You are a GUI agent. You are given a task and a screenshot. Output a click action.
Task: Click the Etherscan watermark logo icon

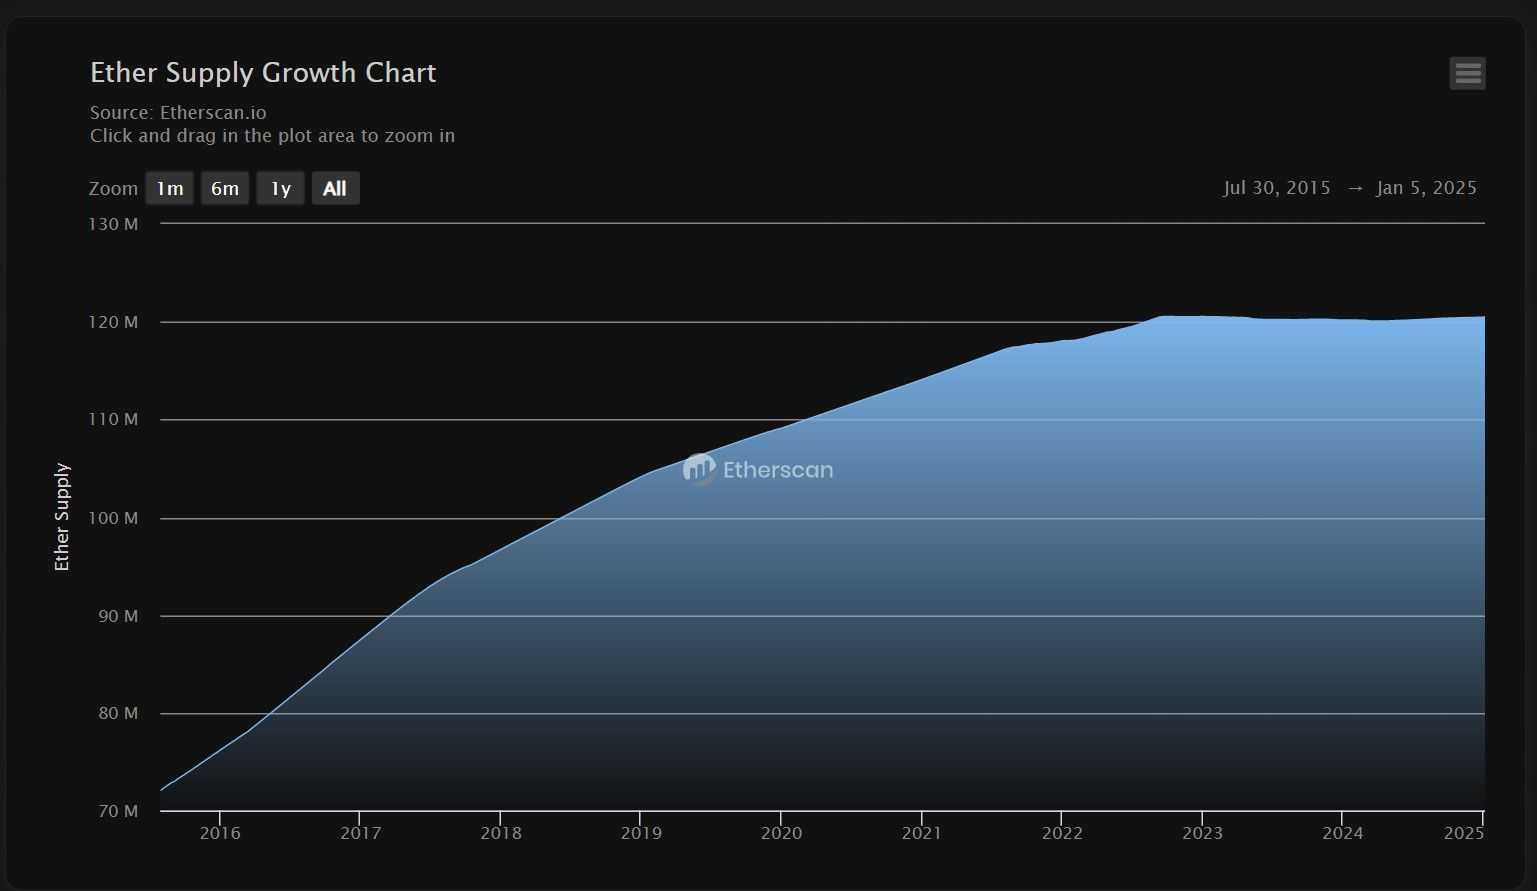pyautogui.click(x=699, y=469)
